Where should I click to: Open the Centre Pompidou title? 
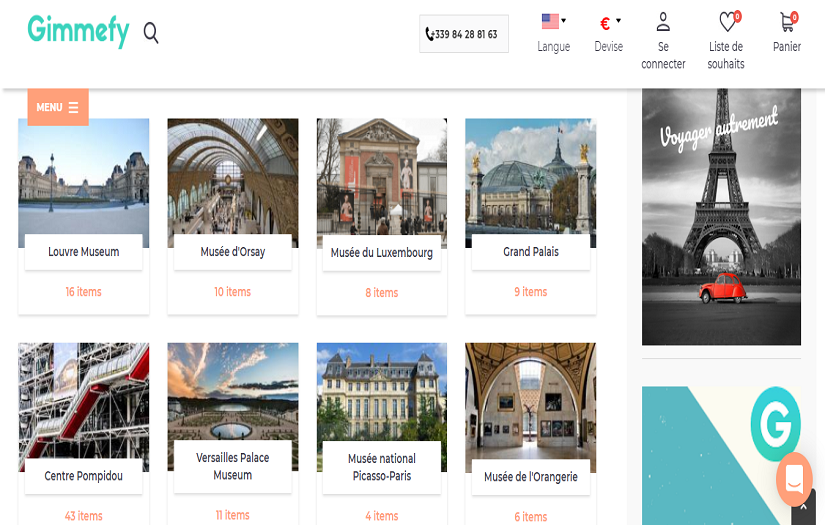[x=84, y=476]
